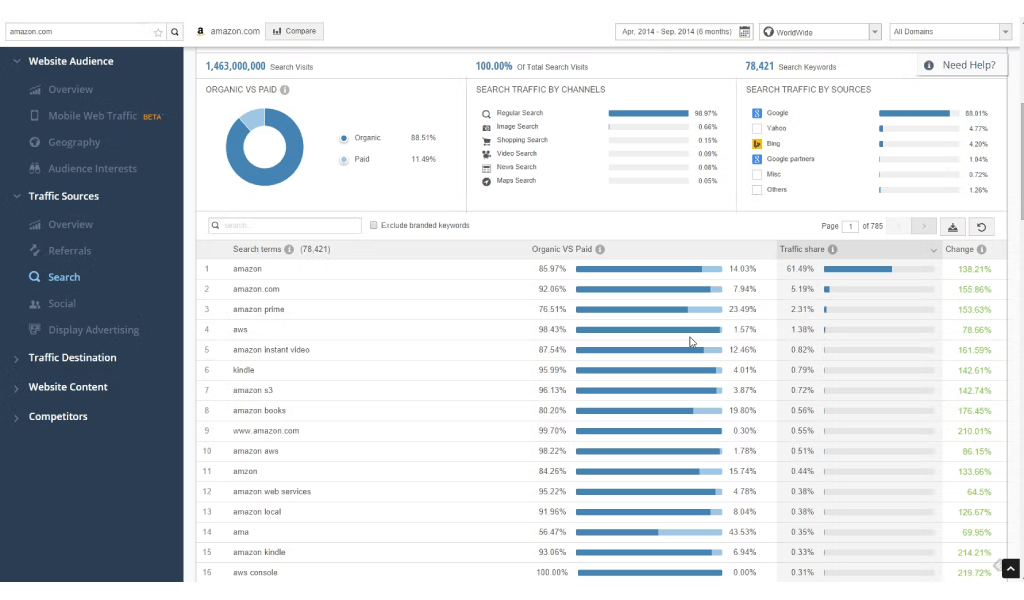Toggle the Misc source checkbox
The image size is (1024, 600).
(757, 174)
